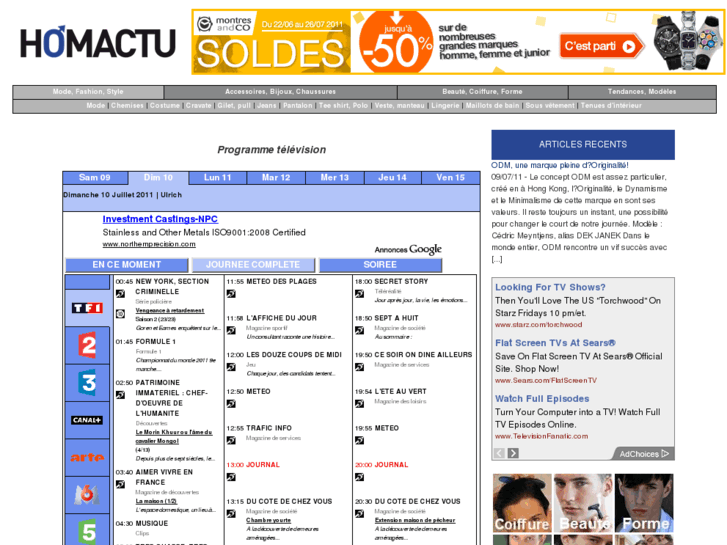Screen dimensions: 727x545
Task: Go to previous ad with left arrow
Action: [499, 453]
